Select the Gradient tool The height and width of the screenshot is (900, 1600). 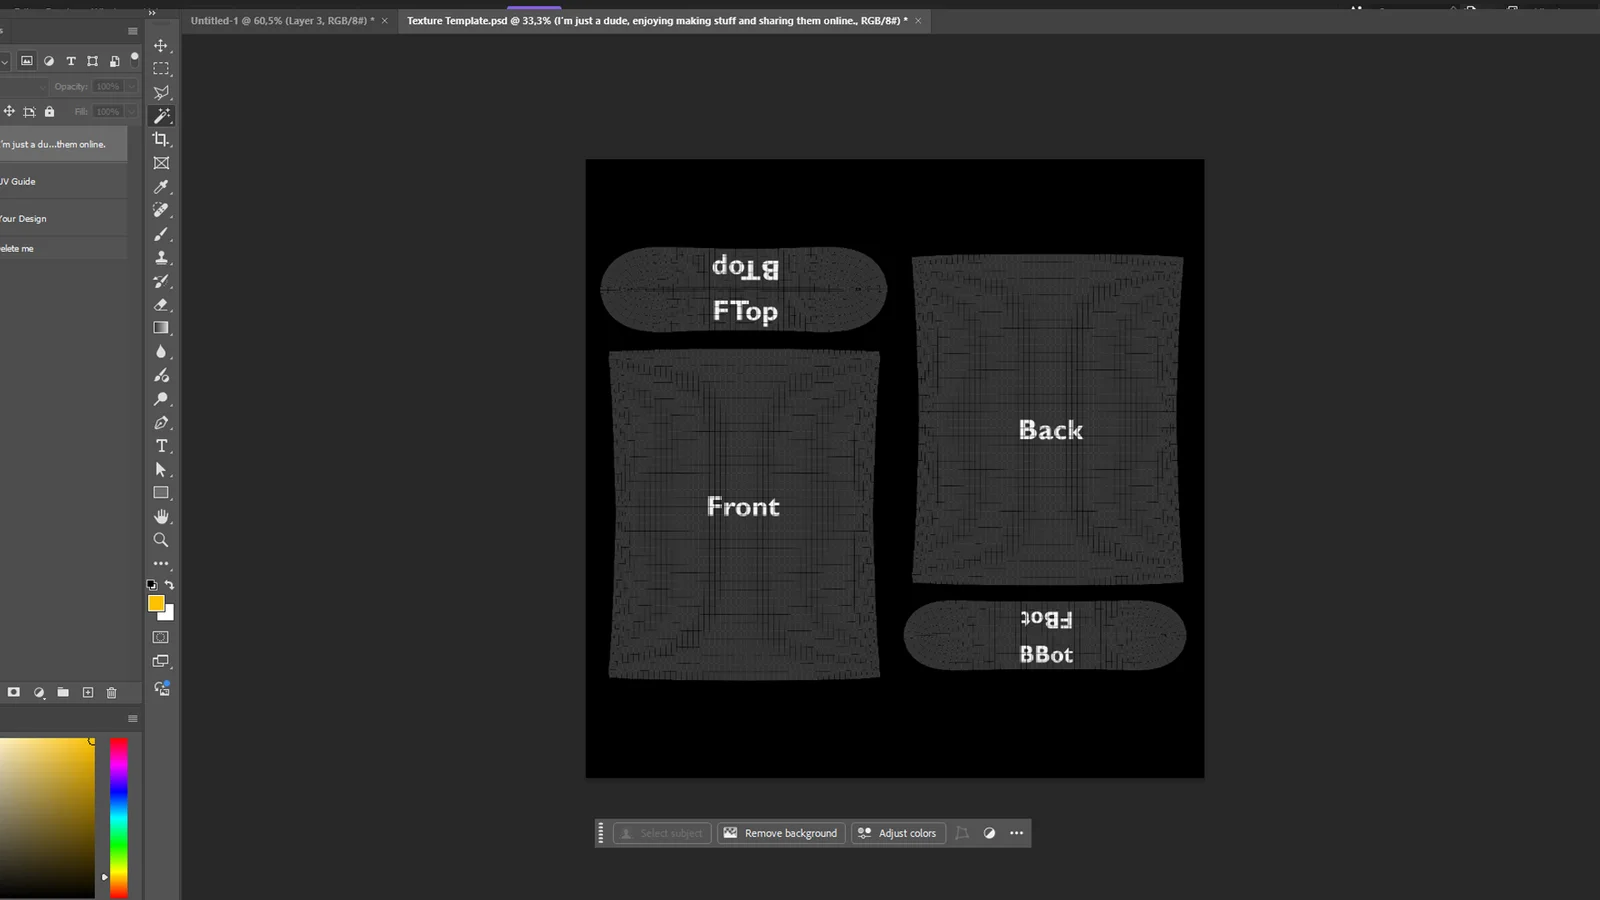point(161,327)
